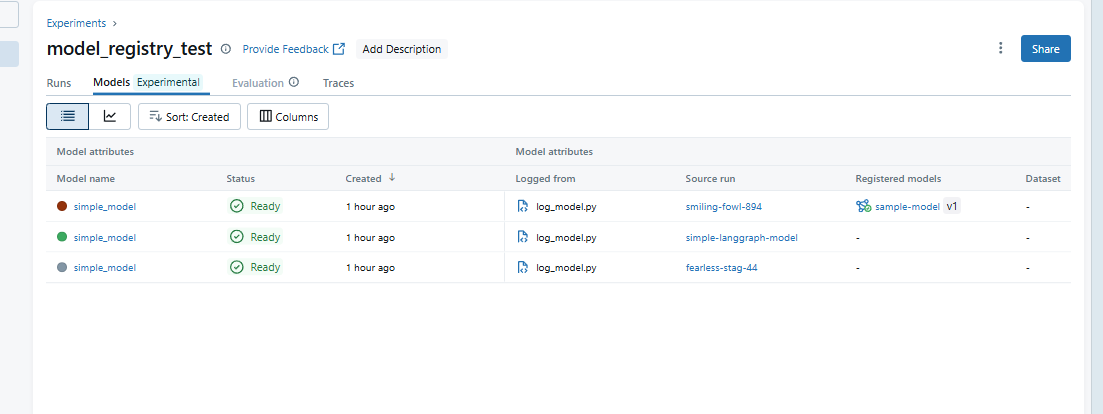Click the Model name column header
This screenshot has width=1103, height=414.
pos(86,179)
